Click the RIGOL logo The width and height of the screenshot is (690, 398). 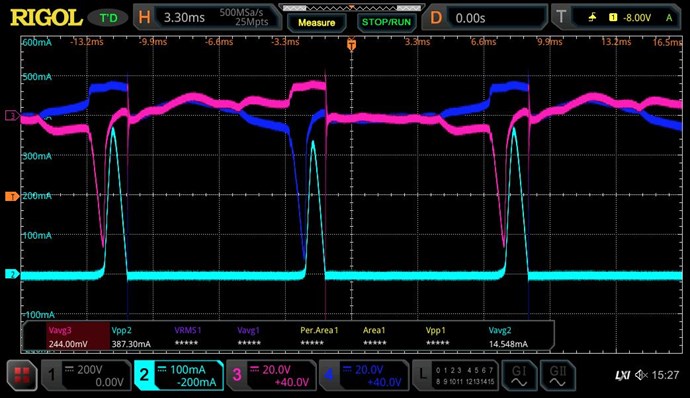pos(46,18)
